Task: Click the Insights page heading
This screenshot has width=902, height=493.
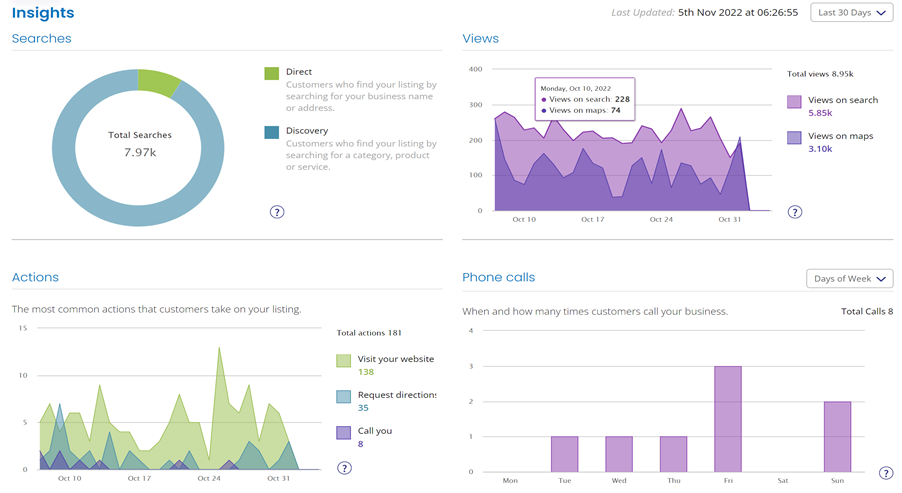Action: [43, 13]
